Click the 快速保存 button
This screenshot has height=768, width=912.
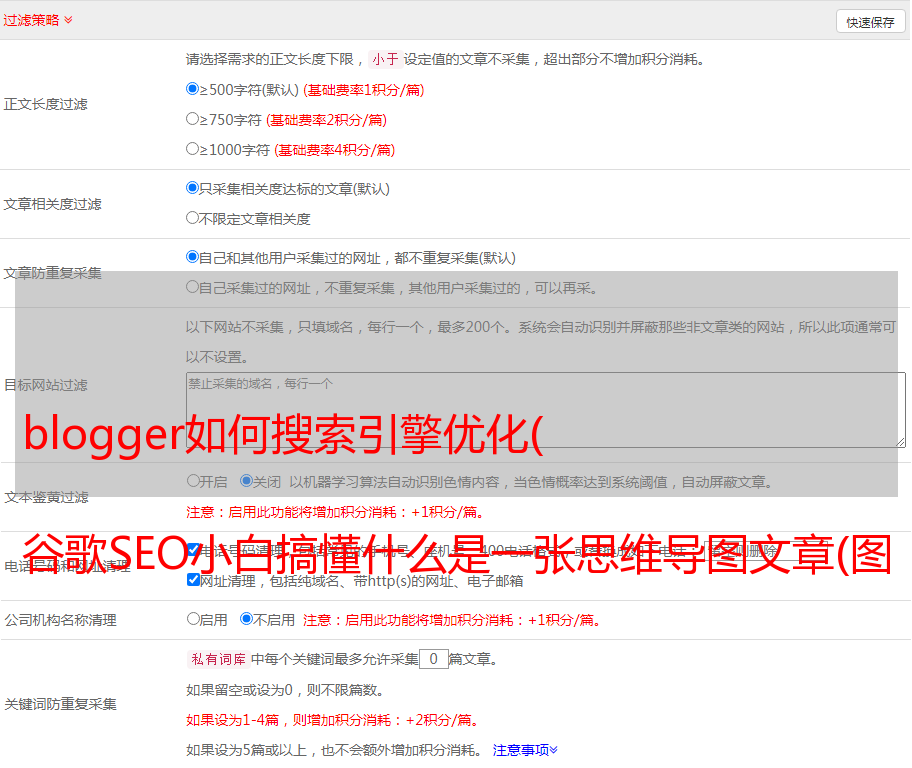click(x=870, y=22)
